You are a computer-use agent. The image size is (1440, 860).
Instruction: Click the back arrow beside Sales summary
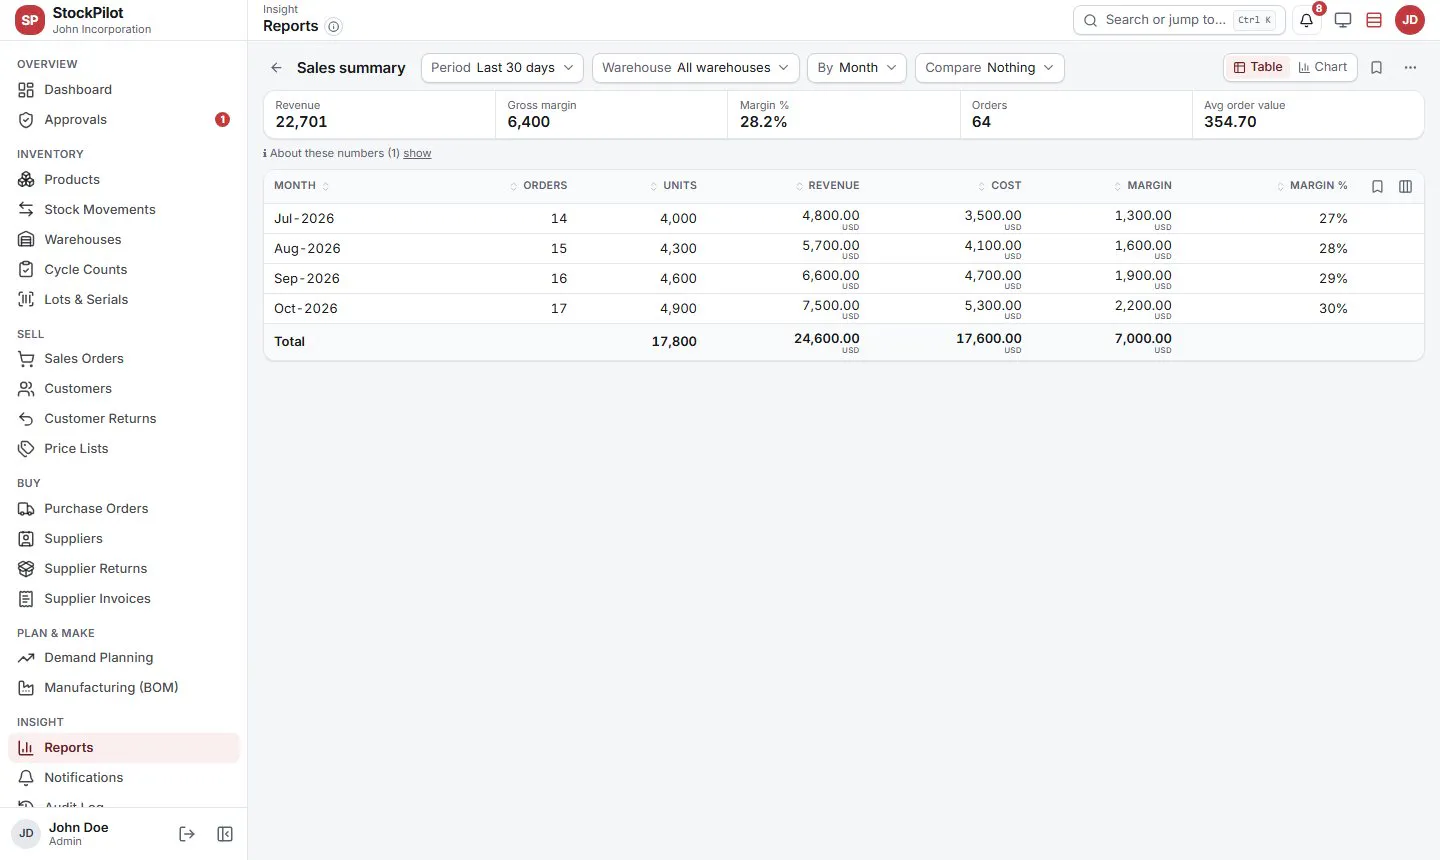(x=276, y=68)
